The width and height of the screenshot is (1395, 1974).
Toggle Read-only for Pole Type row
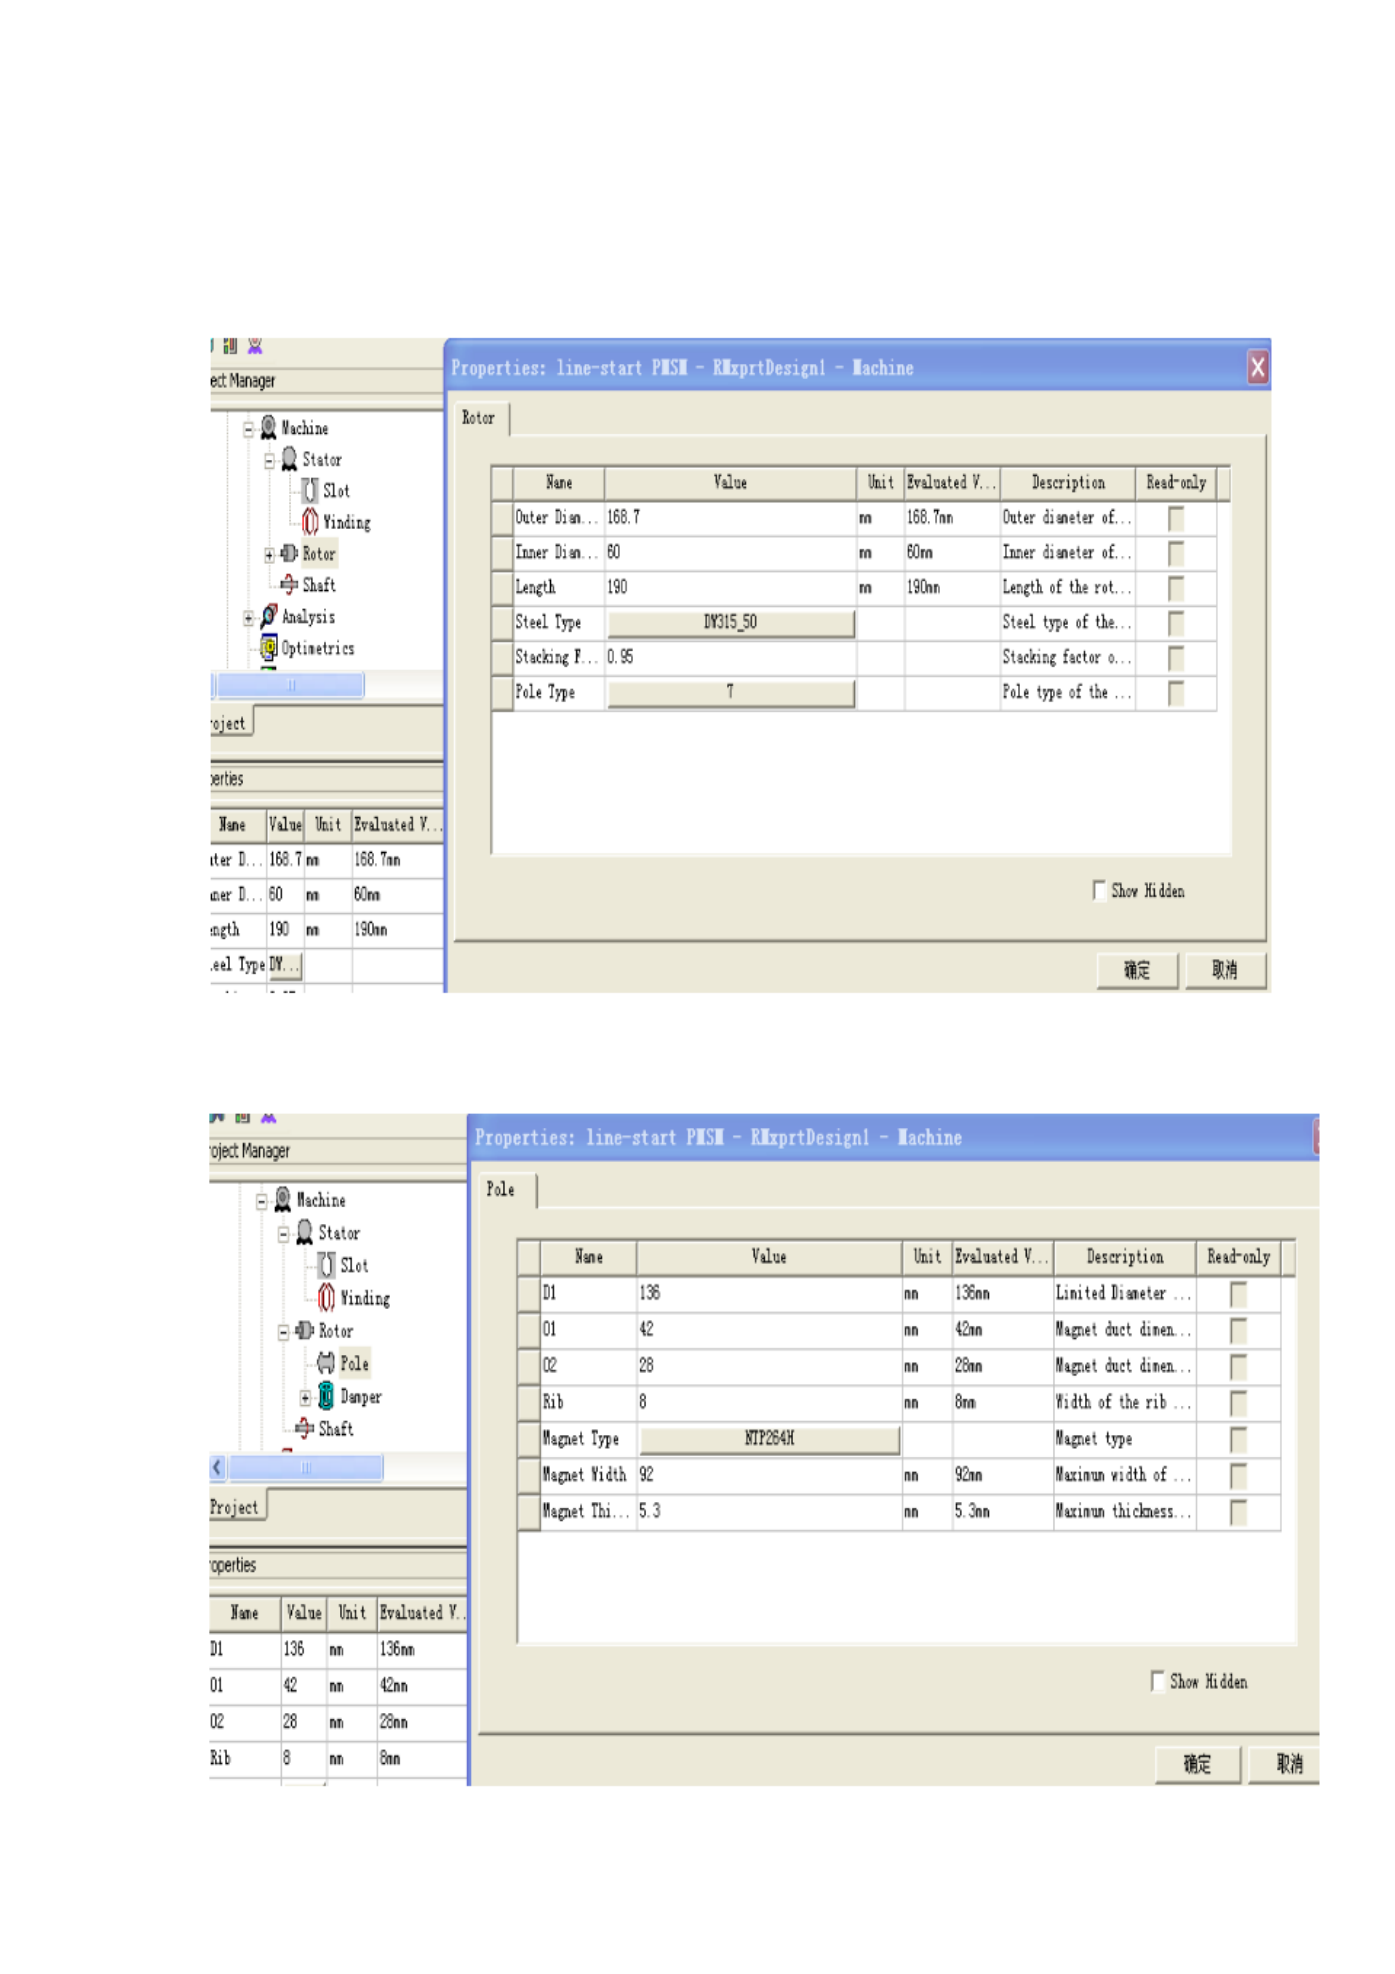point(1176,693)
